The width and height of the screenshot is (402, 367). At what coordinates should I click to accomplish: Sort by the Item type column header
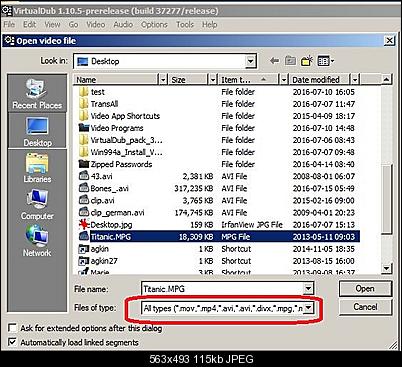[249, 80]
